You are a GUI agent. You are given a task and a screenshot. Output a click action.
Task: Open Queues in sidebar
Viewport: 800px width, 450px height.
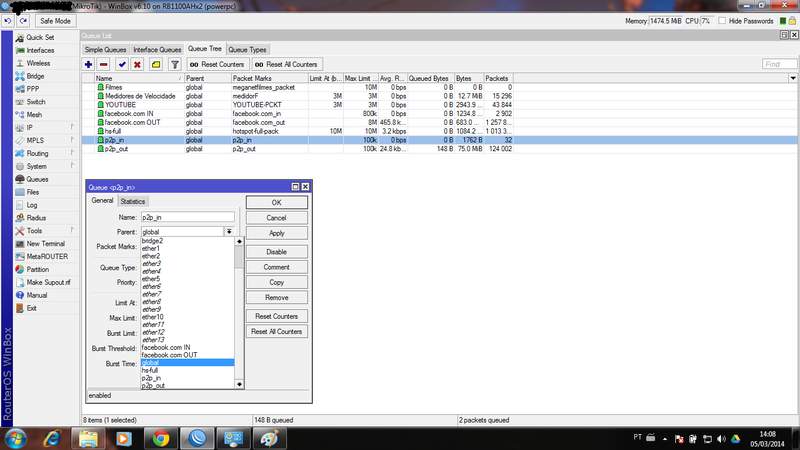(x=37, y=179)
